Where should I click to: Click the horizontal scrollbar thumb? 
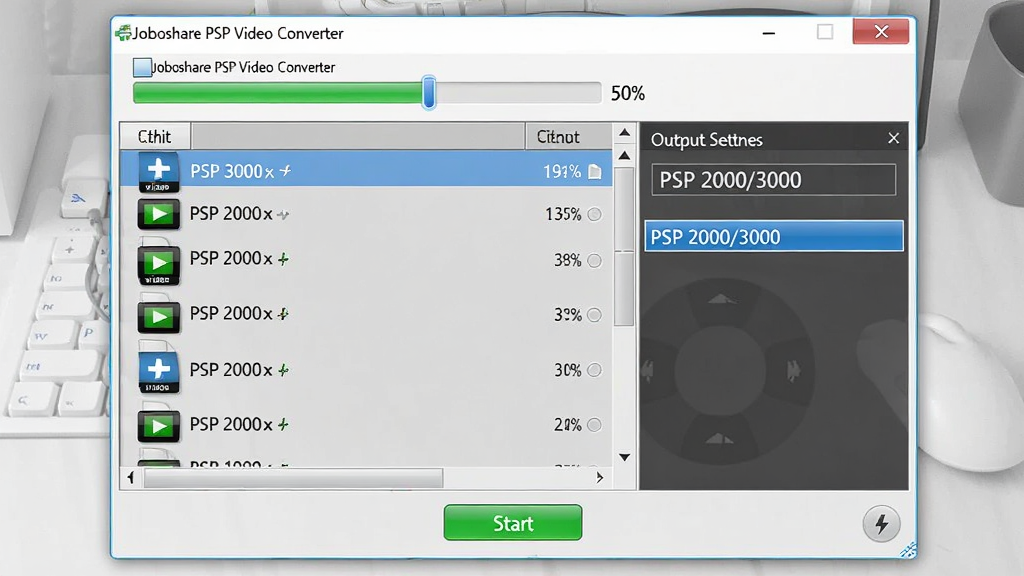click(293, 478)
